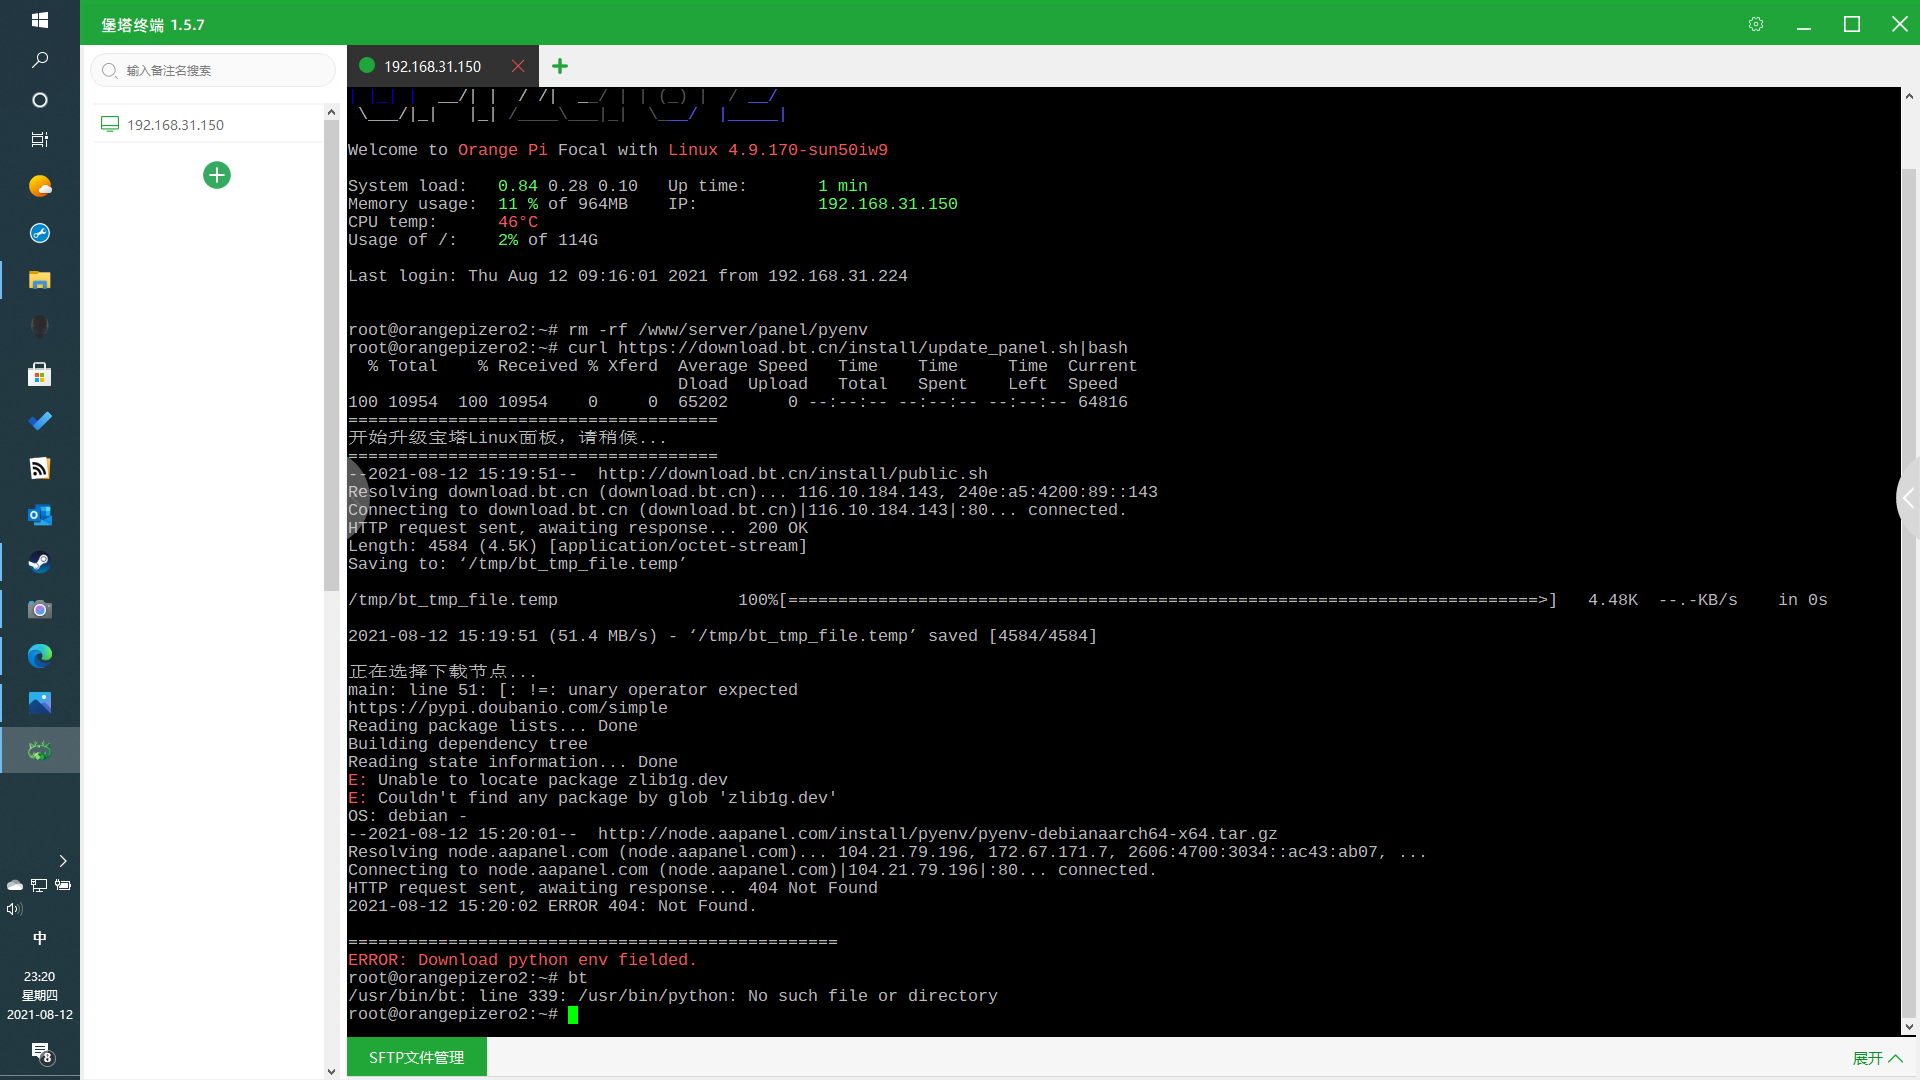The height and width of the screenshot is (1080, 1920).
Task: Close the 192.168.31.150 terminal tab
Action: click(x=518, y=66)
